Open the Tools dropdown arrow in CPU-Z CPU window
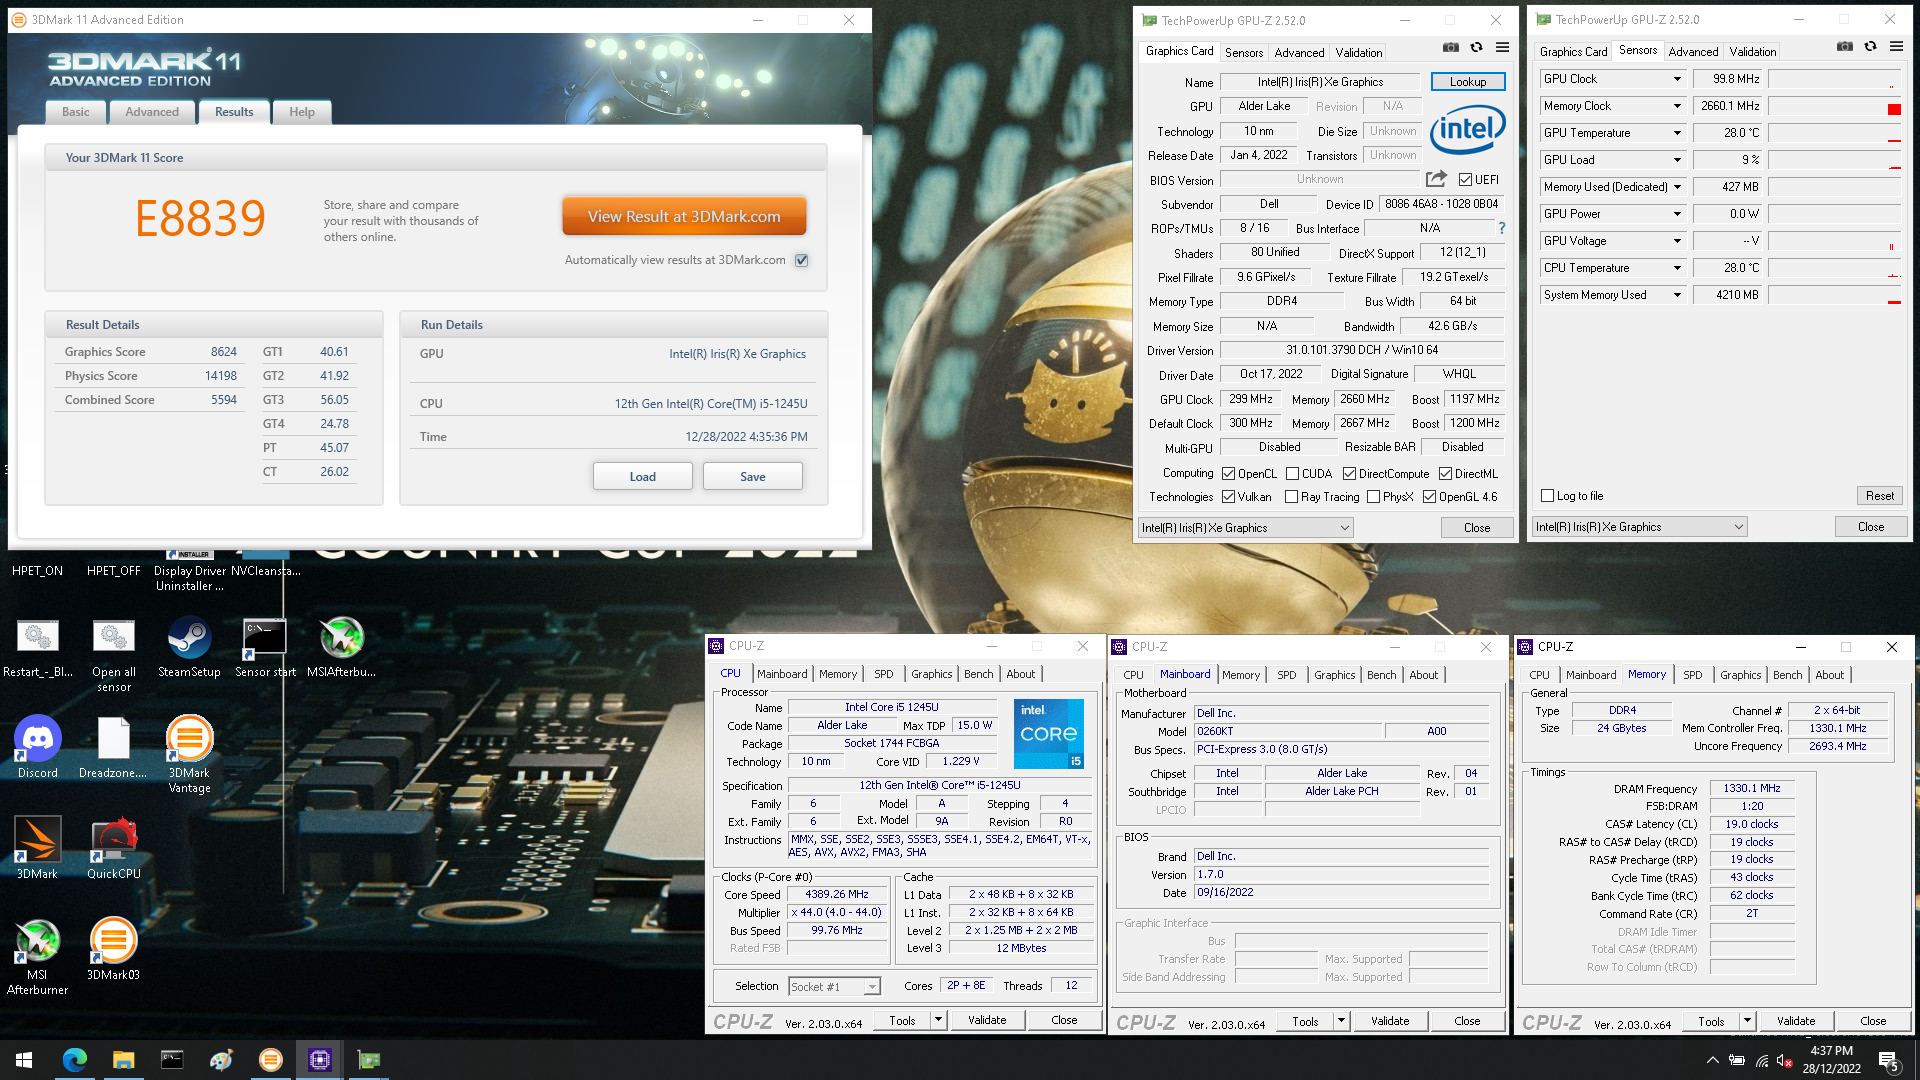This screenshot has height=1080, width=1920. [x=938, y=1021]
